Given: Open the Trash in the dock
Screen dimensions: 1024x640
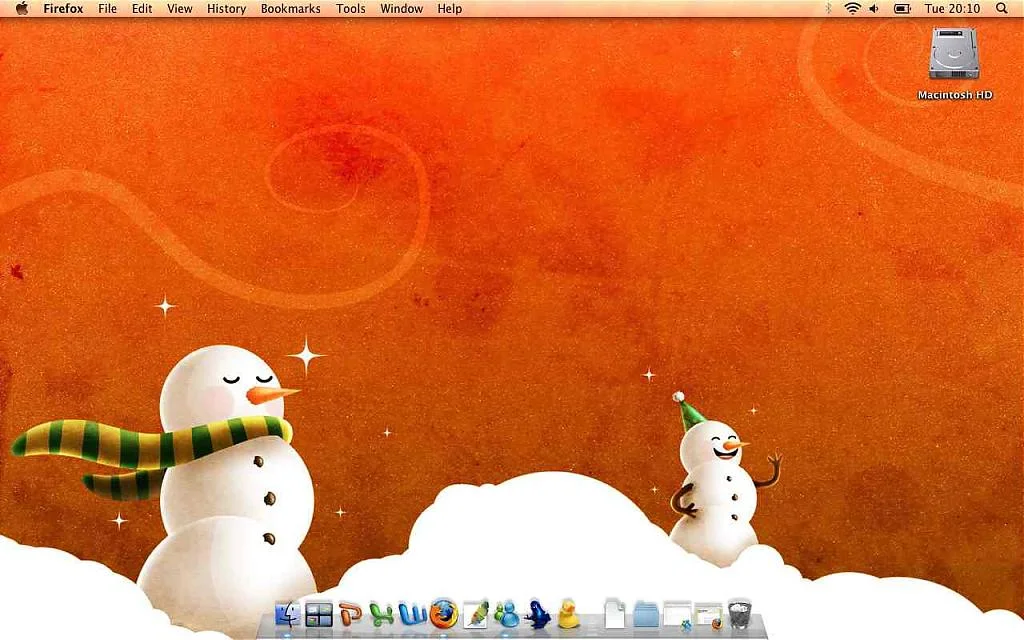Looking at the screenshot, I should click(x=740, y=614).
